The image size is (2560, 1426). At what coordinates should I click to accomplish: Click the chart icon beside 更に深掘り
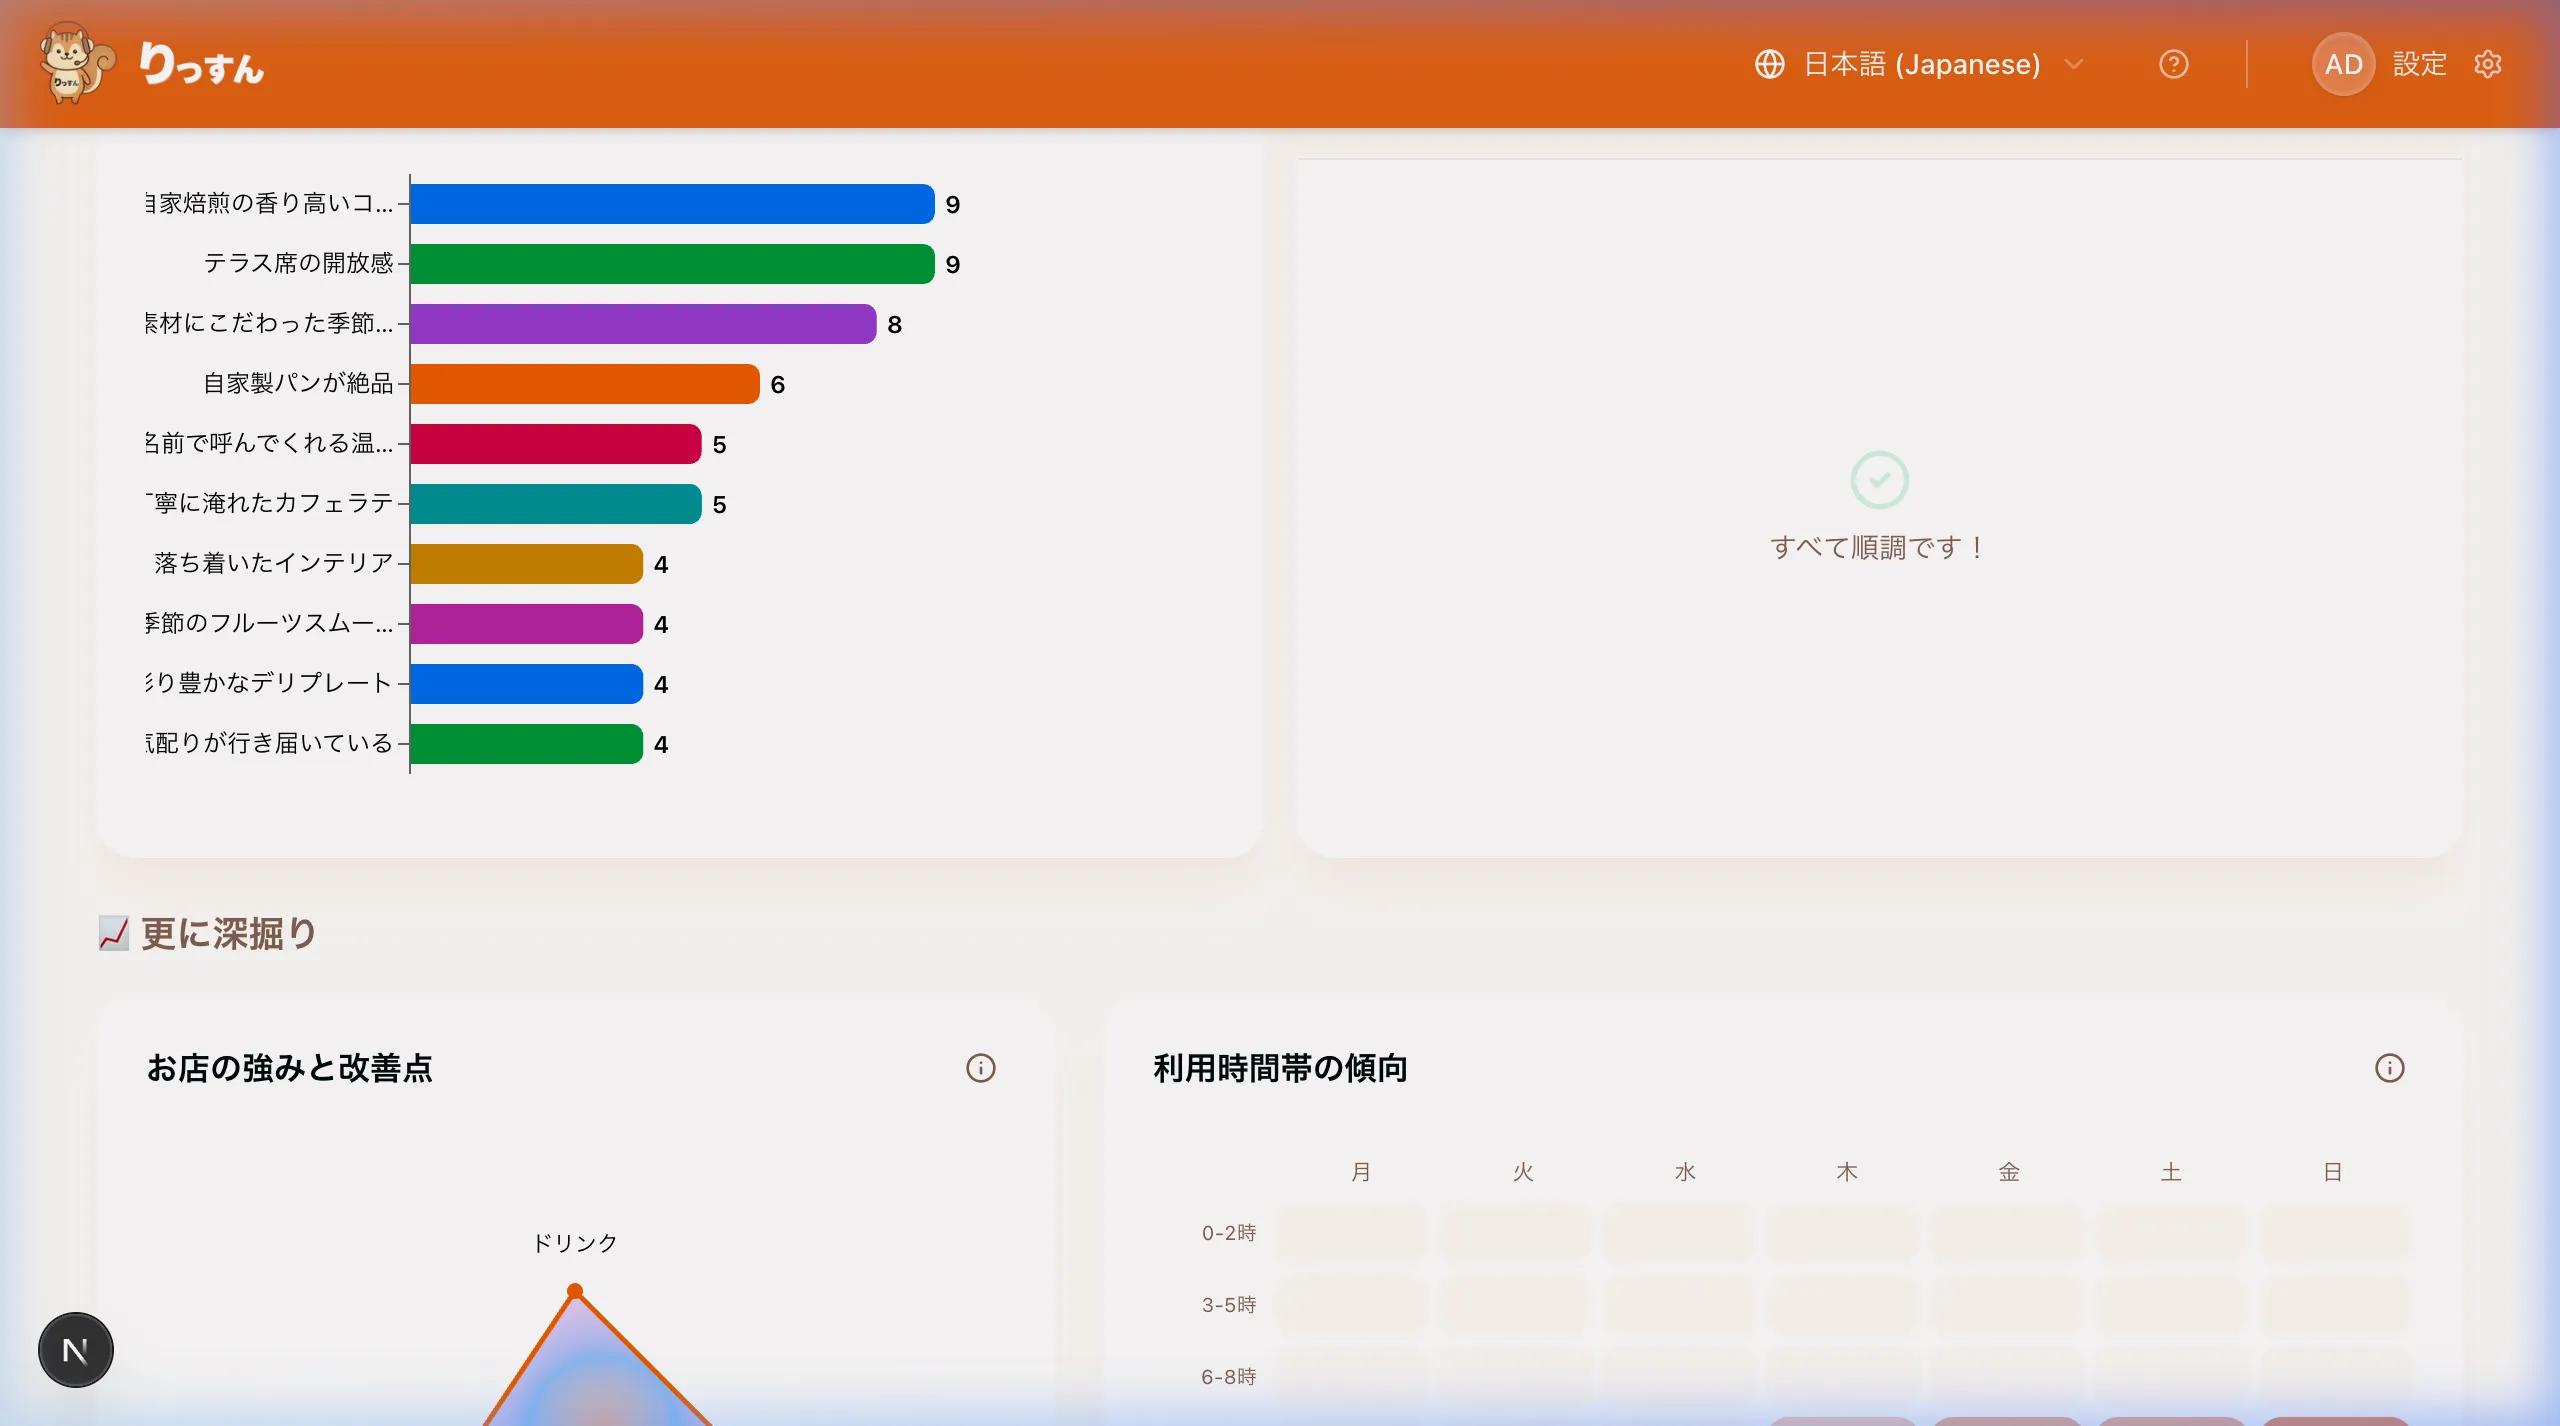[x=113, y=933]
